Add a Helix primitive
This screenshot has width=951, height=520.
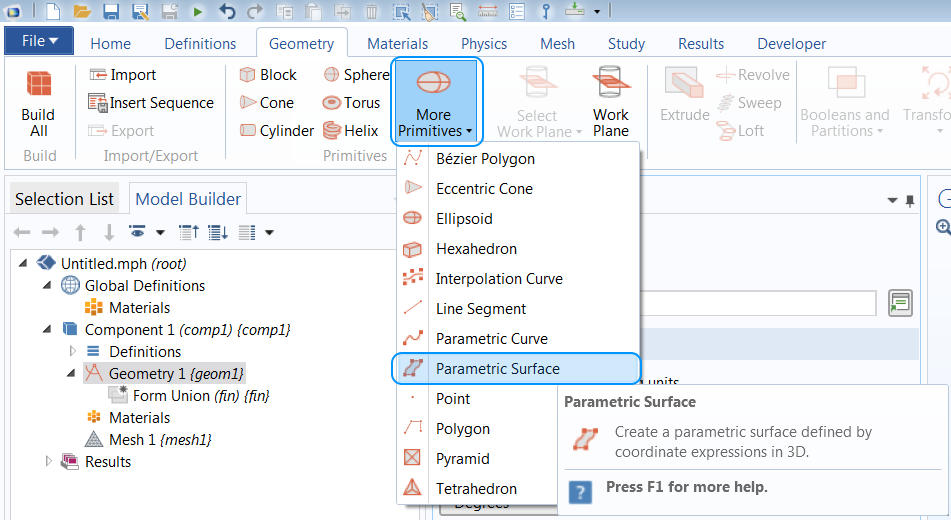(351, 130)
